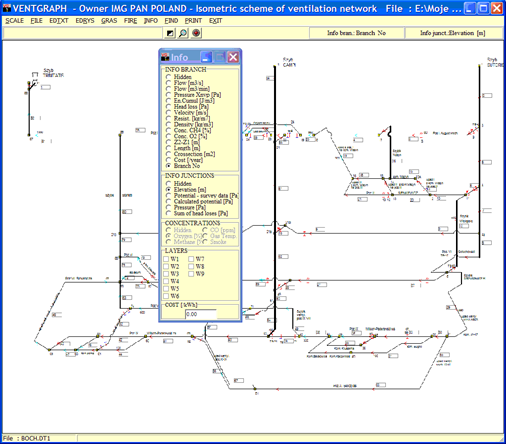The width and height of the screenshot is (507, 446).
Task: Select Crossection [m2] radio button
Action: point(168,154)
